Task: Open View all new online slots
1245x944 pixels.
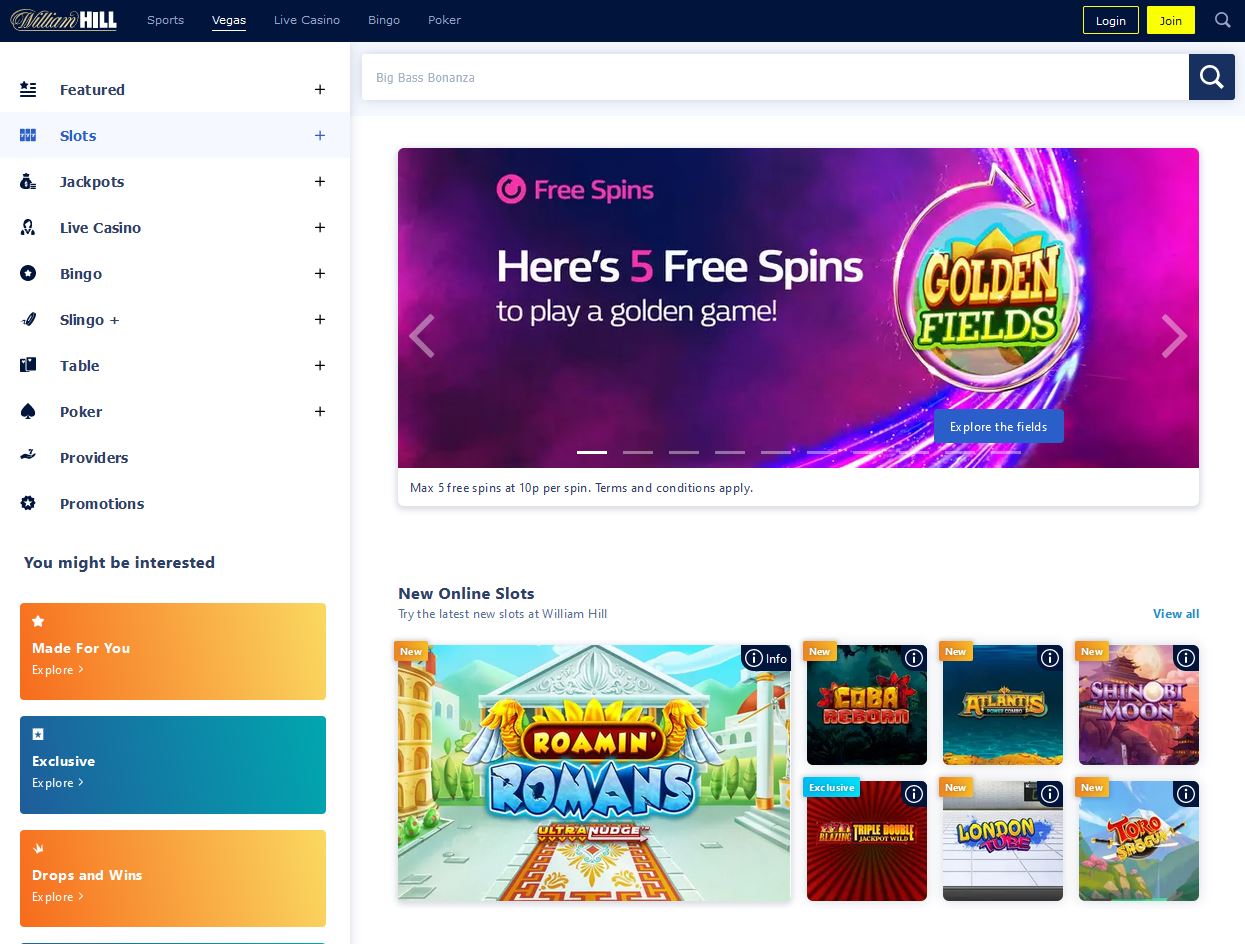Action: pyautogui.click(x=1176, y=614)
